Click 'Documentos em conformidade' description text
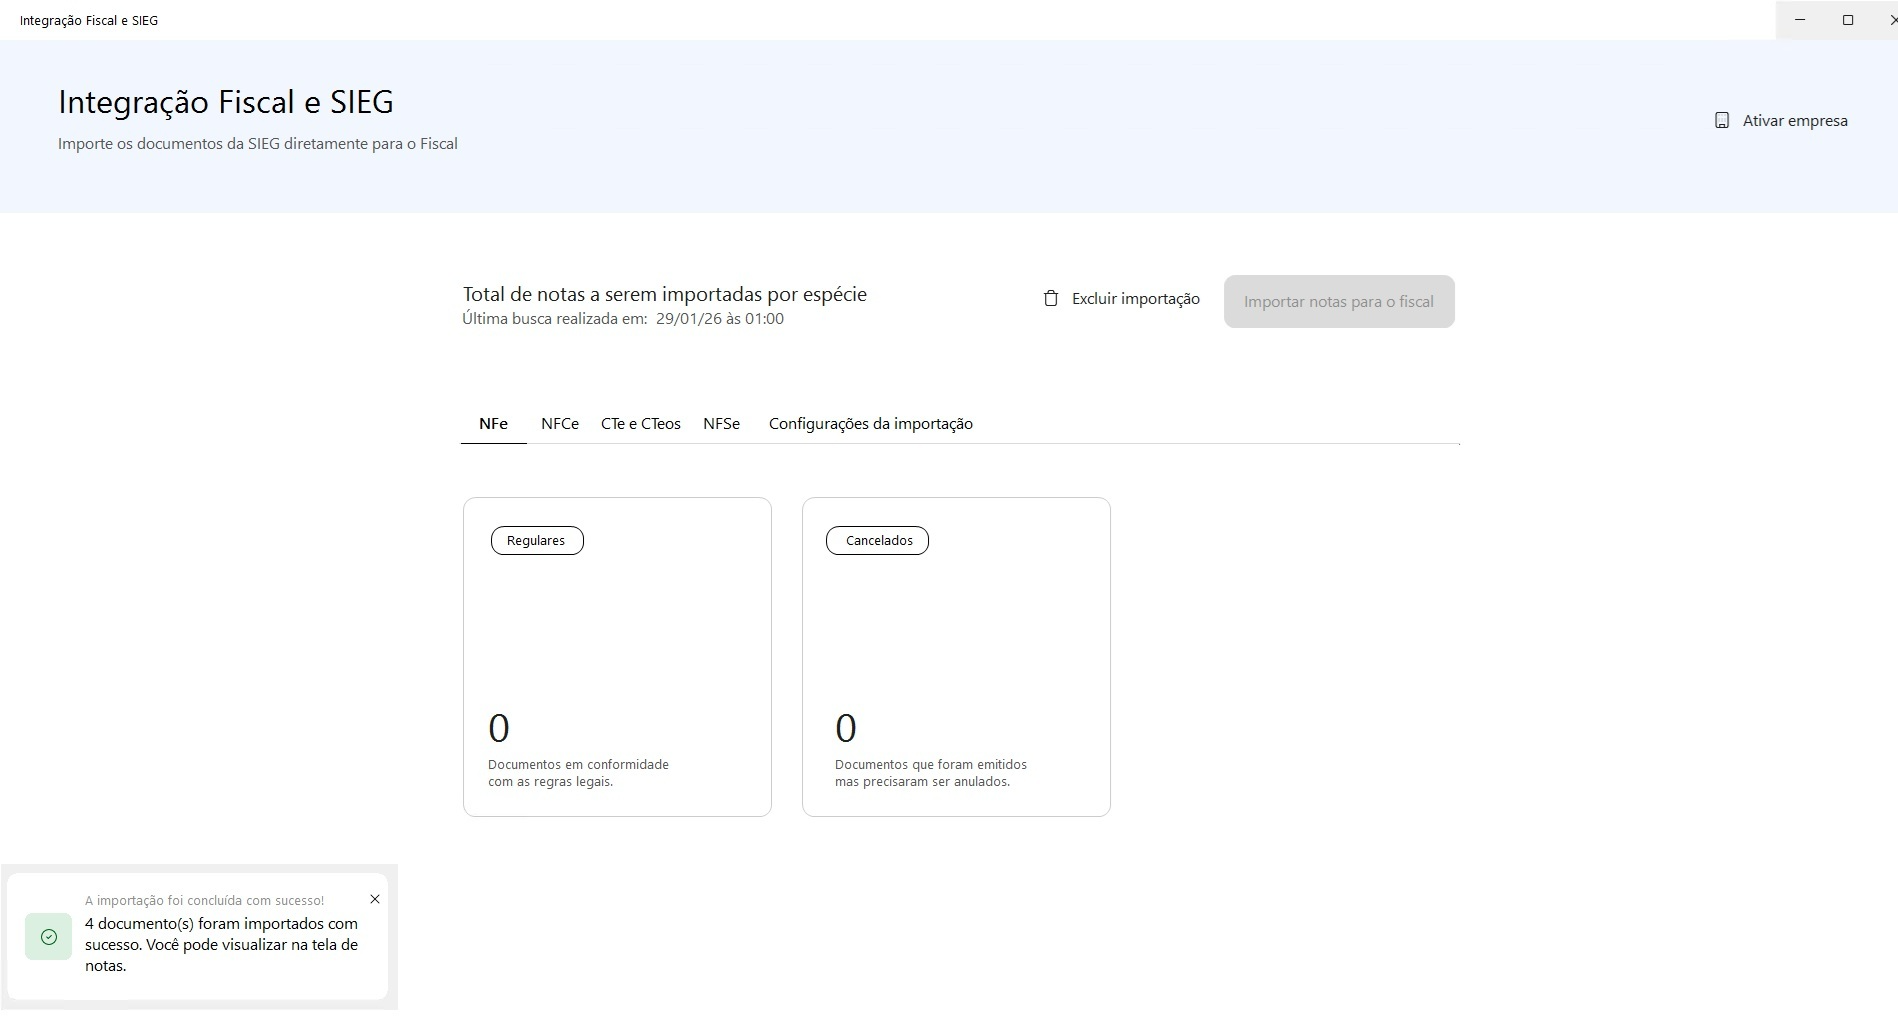This screenshot has width=1898, height=1017. click(578, 773)
